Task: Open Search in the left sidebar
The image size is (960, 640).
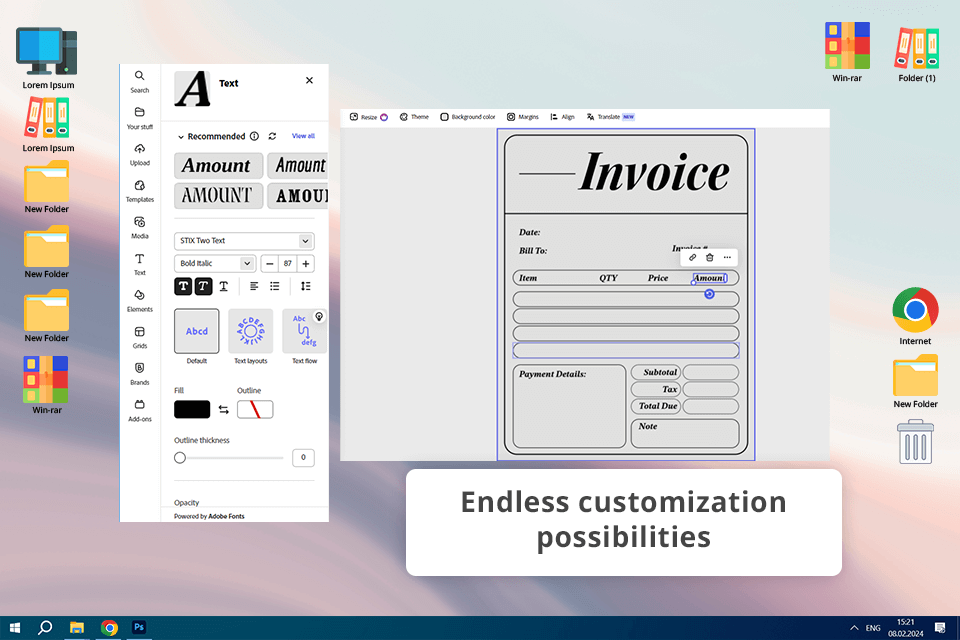Action: (x=140, y=81)
